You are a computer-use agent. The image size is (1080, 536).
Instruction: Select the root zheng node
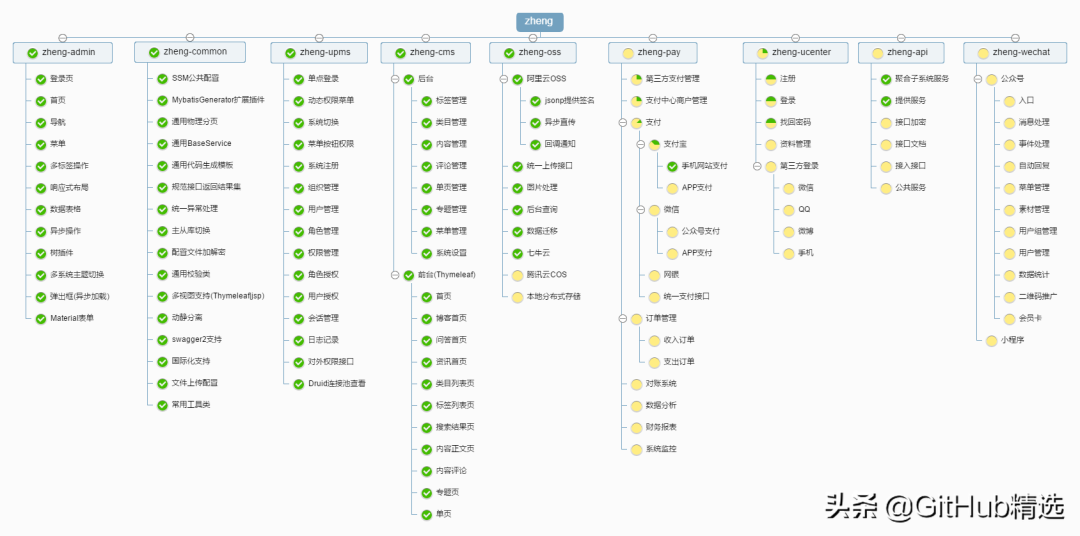pyautogui.click(x=539, y=21)
